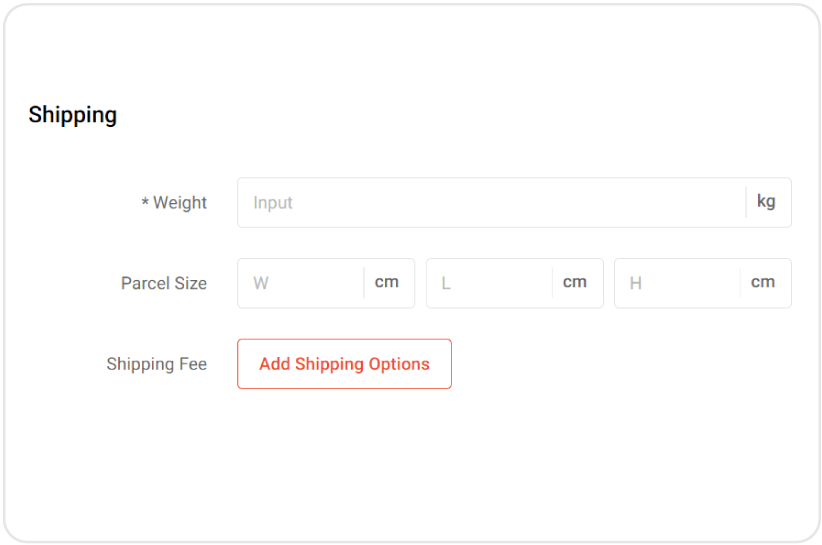Click the Parcel Size label
Image resolution: width=822 pixels, height=545 pixels.
(164, 284)
